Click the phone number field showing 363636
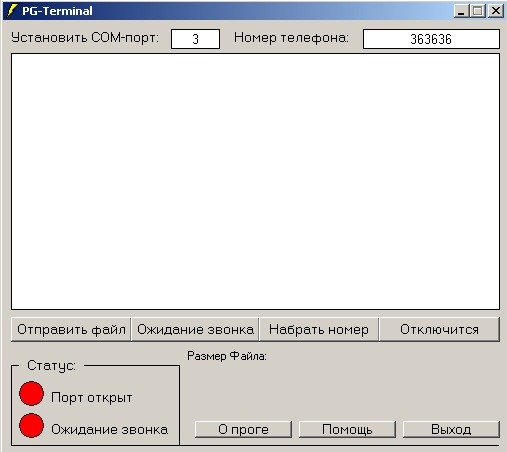This screenshot has width=507, height=452. 431,39
